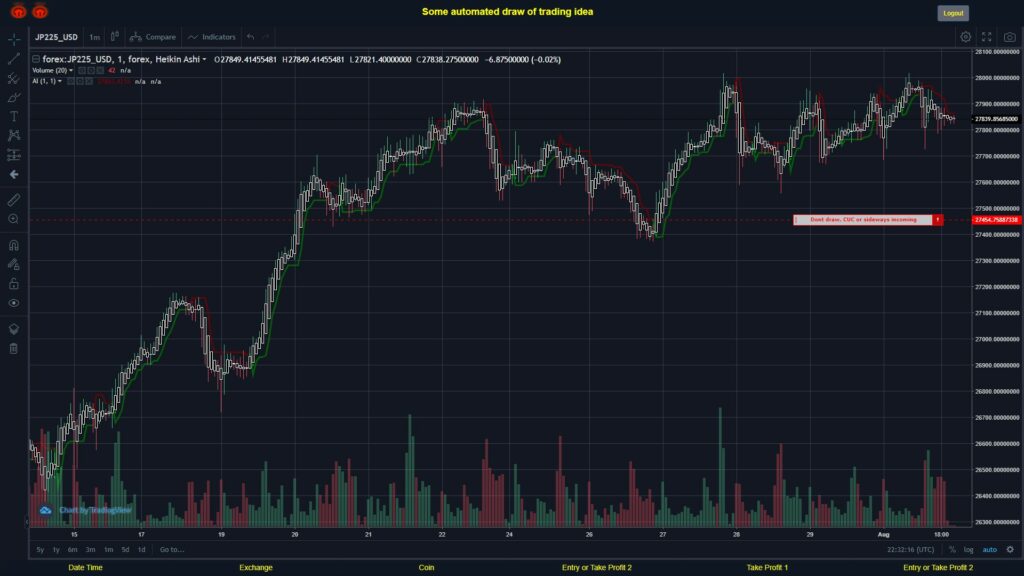Toggle hide all drawings eye icon

[x=14, y=303]
